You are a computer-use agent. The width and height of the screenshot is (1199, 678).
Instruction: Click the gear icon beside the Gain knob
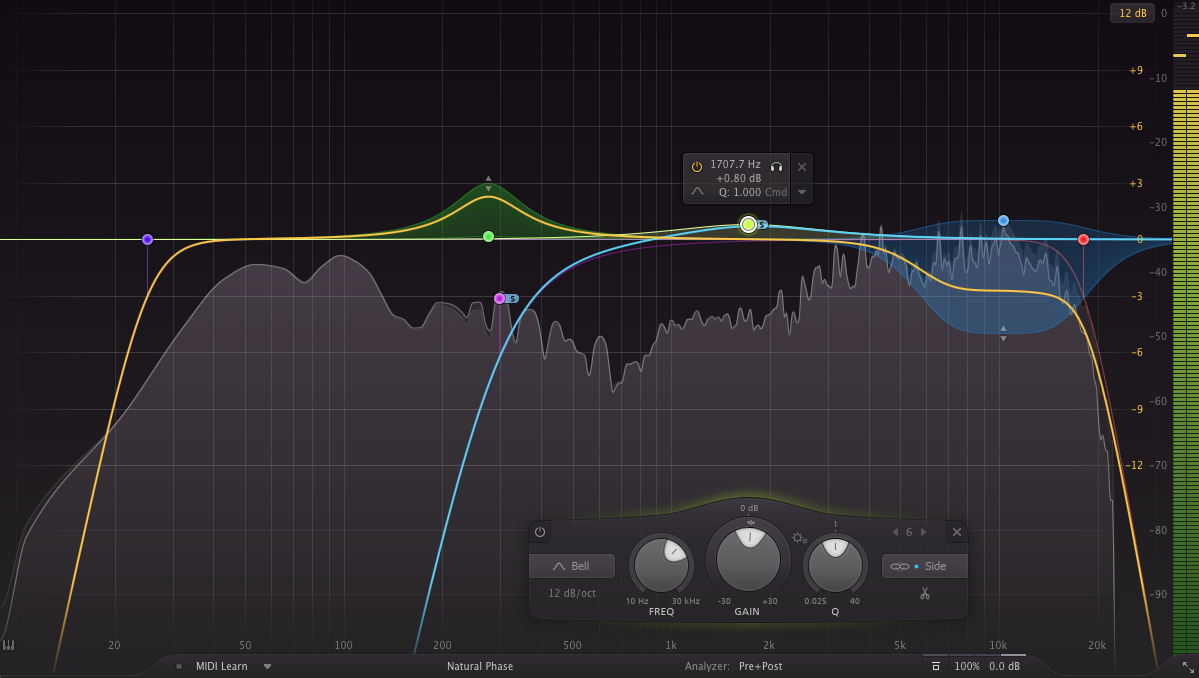point(799,538)
